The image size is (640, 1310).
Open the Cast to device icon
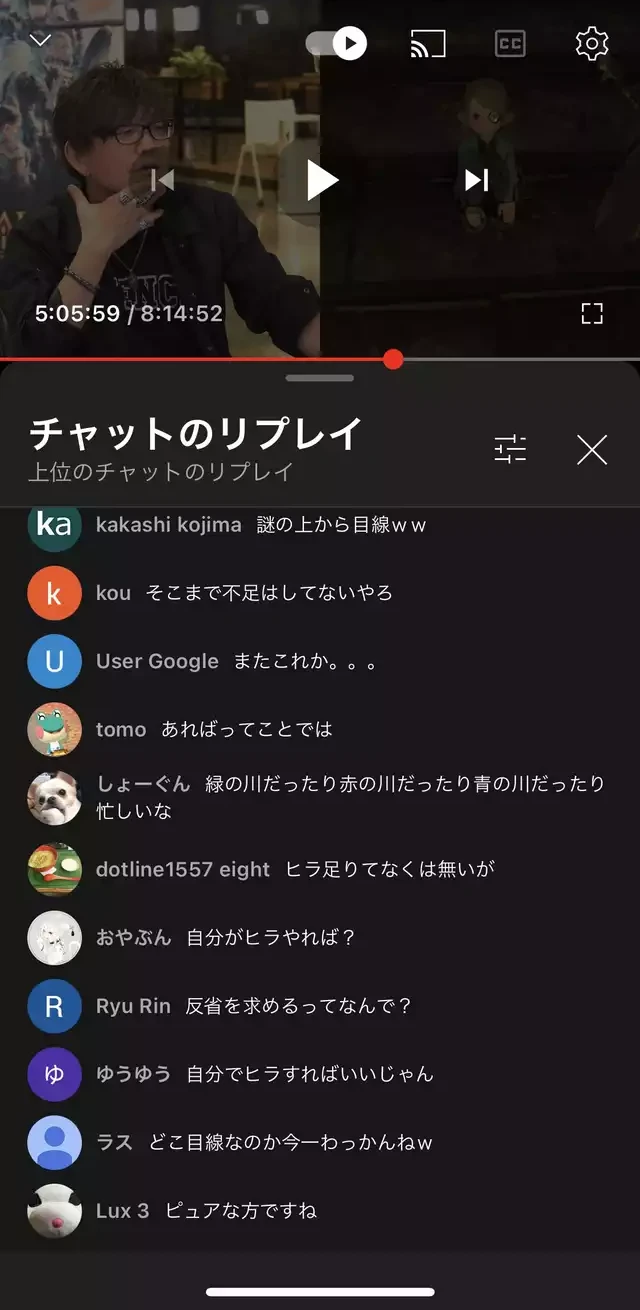(x=428, y=44)
